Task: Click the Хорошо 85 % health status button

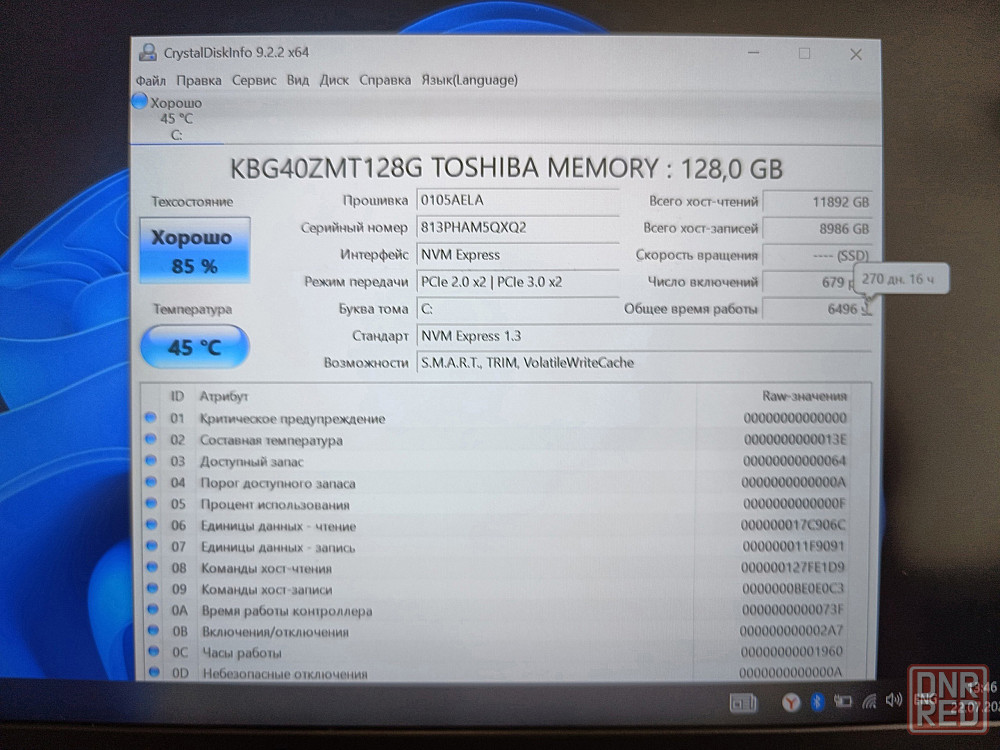Action: (x=195, y=251)
